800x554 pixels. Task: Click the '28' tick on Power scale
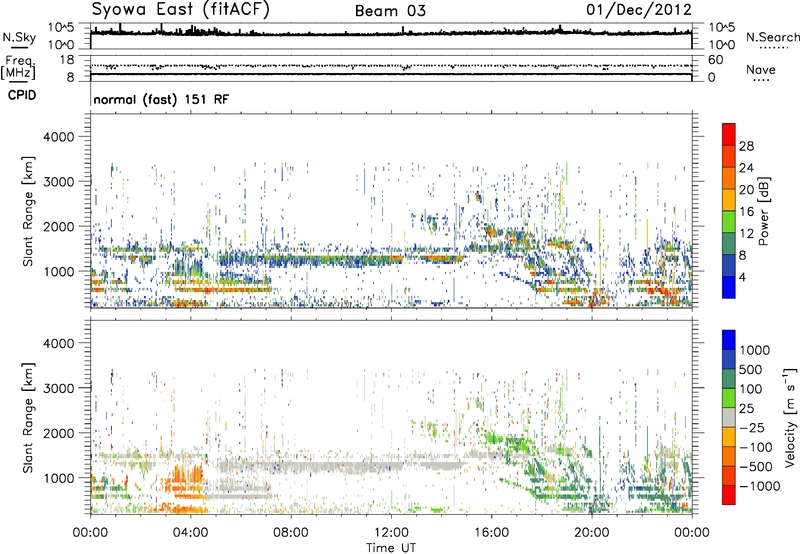tap(746, 146)
